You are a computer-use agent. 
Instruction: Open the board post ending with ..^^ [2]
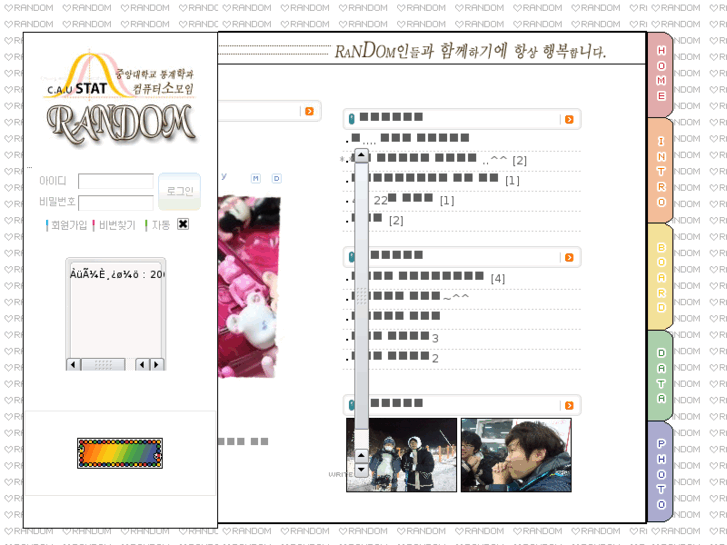click(x=438, y=160)
